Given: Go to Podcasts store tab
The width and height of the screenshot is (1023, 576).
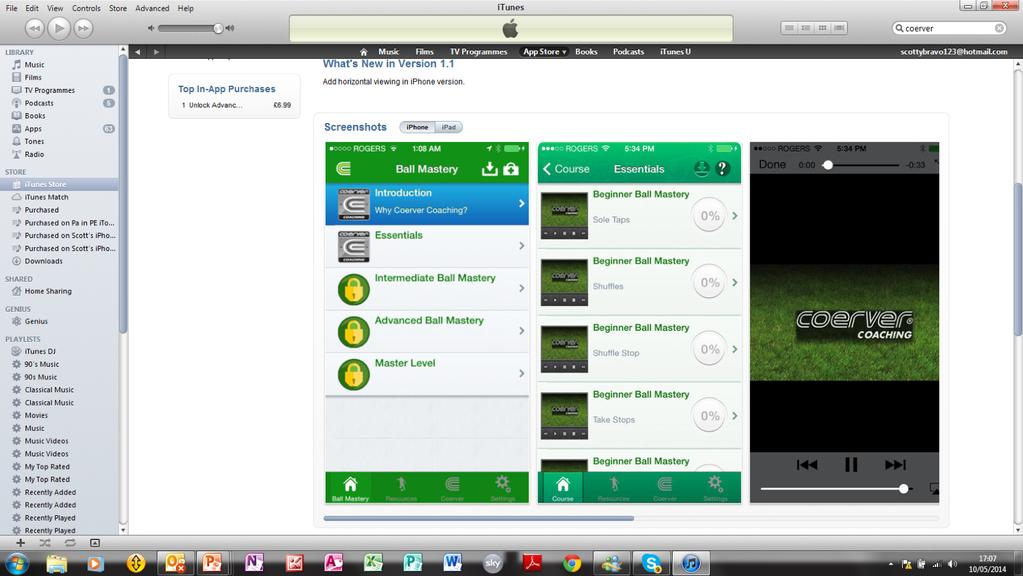Looking at the screenshot, I should click(628, 52).
